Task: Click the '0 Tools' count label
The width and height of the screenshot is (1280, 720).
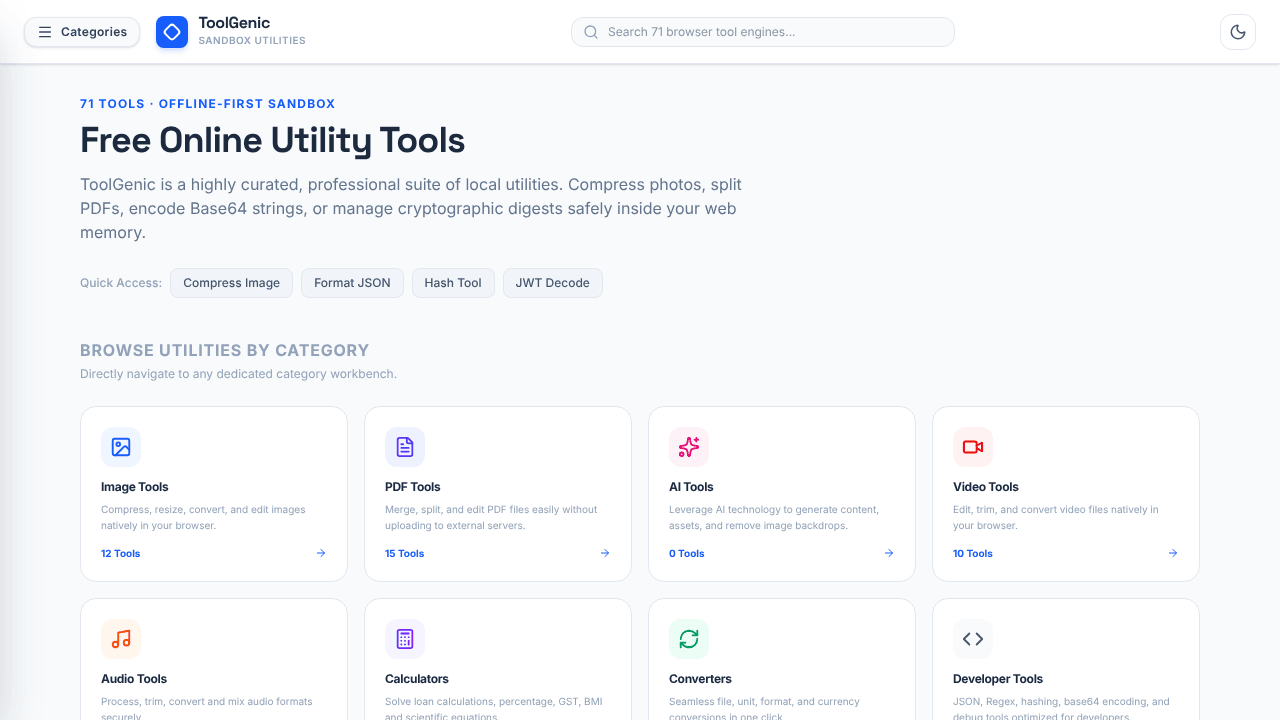Action: 687,553
